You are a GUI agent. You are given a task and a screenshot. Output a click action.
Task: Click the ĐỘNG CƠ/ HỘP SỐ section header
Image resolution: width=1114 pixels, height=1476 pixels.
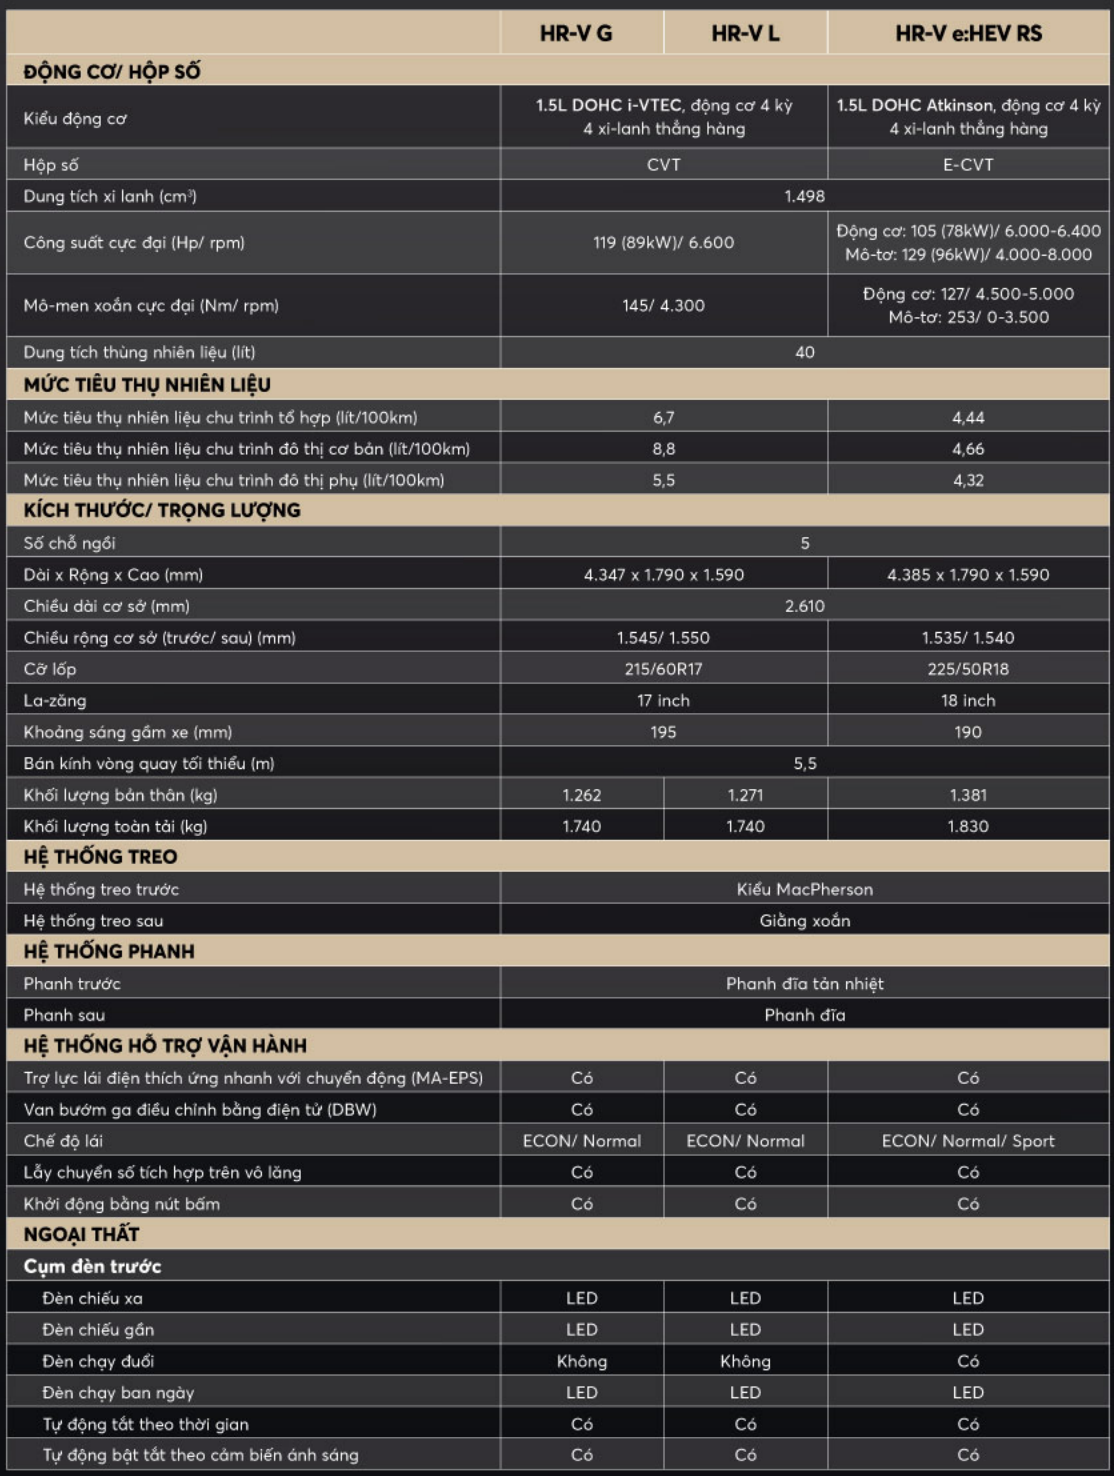pos(112,71)
